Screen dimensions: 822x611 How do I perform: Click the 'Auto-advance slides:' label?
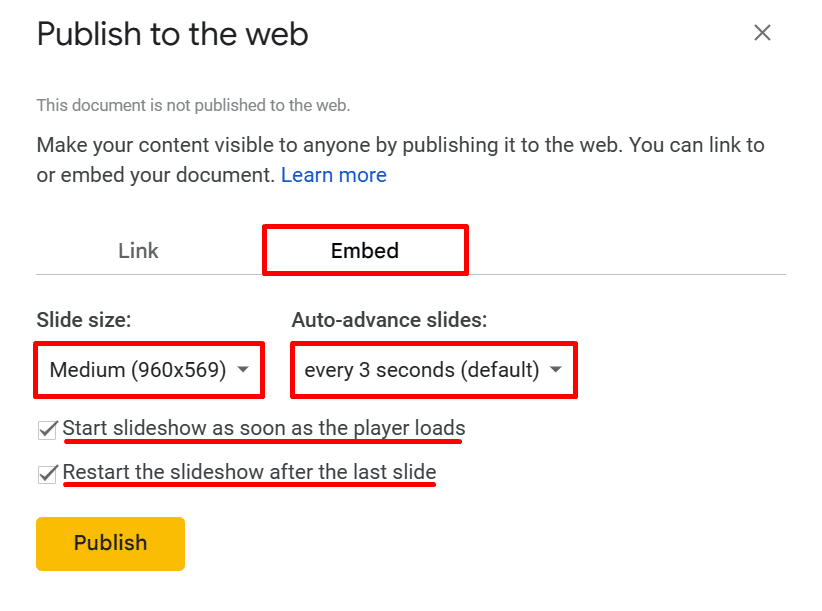(389, 320)
